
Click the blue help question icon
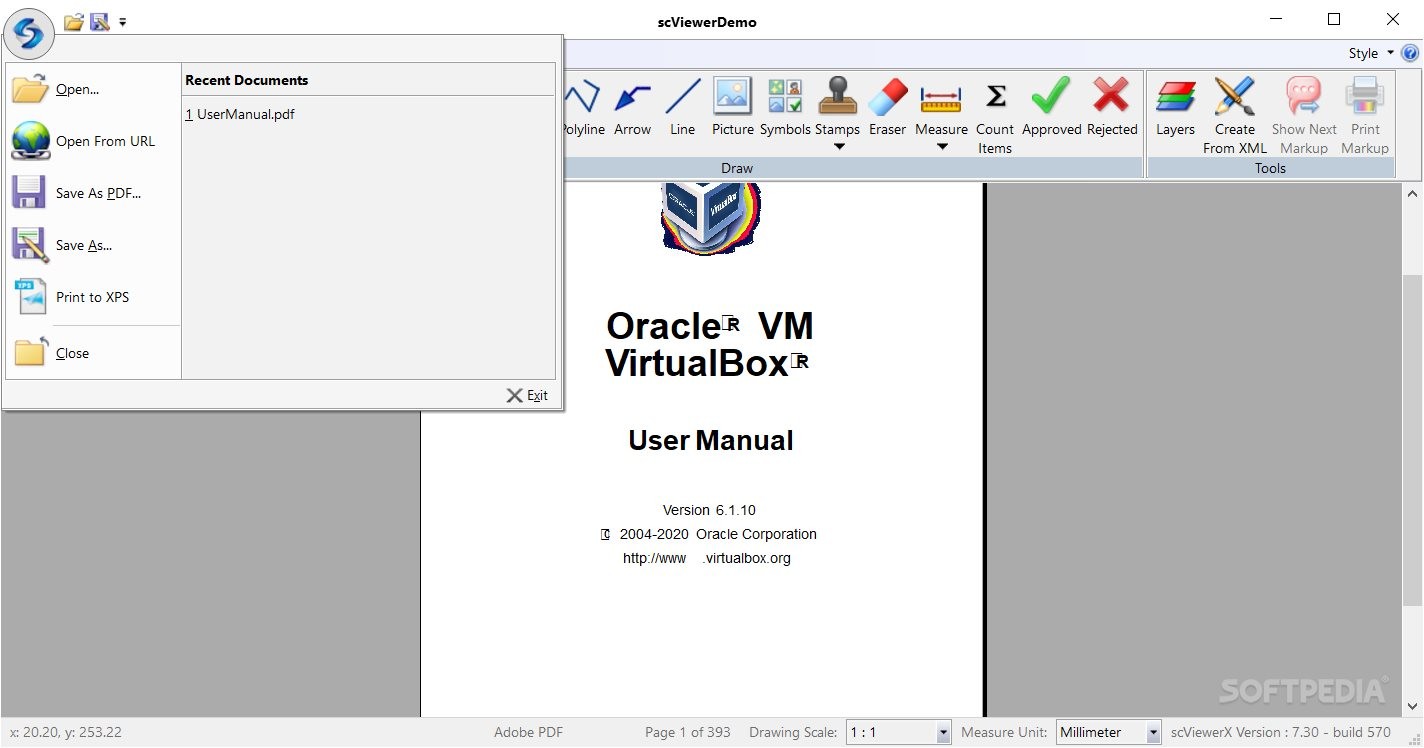pos(1411,54)
